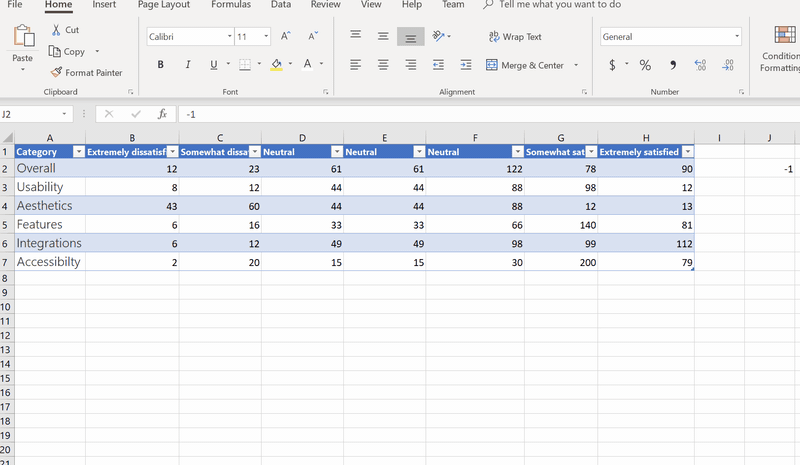The width and height of the screenshot is (800, 465).
Task: Decrease font size with smaller A
Action: (x=313, y=36)
